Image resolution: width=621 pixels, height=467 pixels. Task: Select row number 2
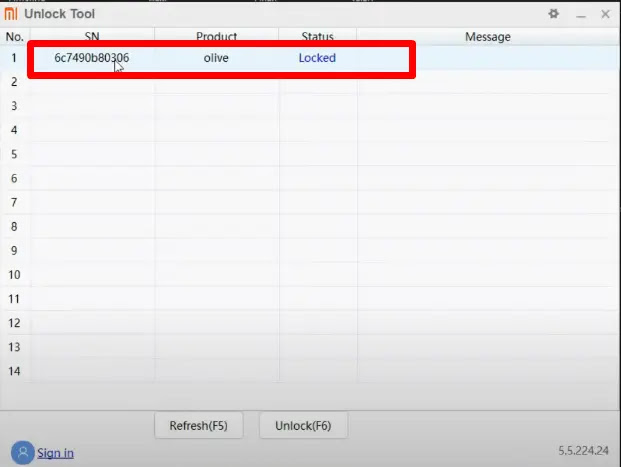click(14, 82)
